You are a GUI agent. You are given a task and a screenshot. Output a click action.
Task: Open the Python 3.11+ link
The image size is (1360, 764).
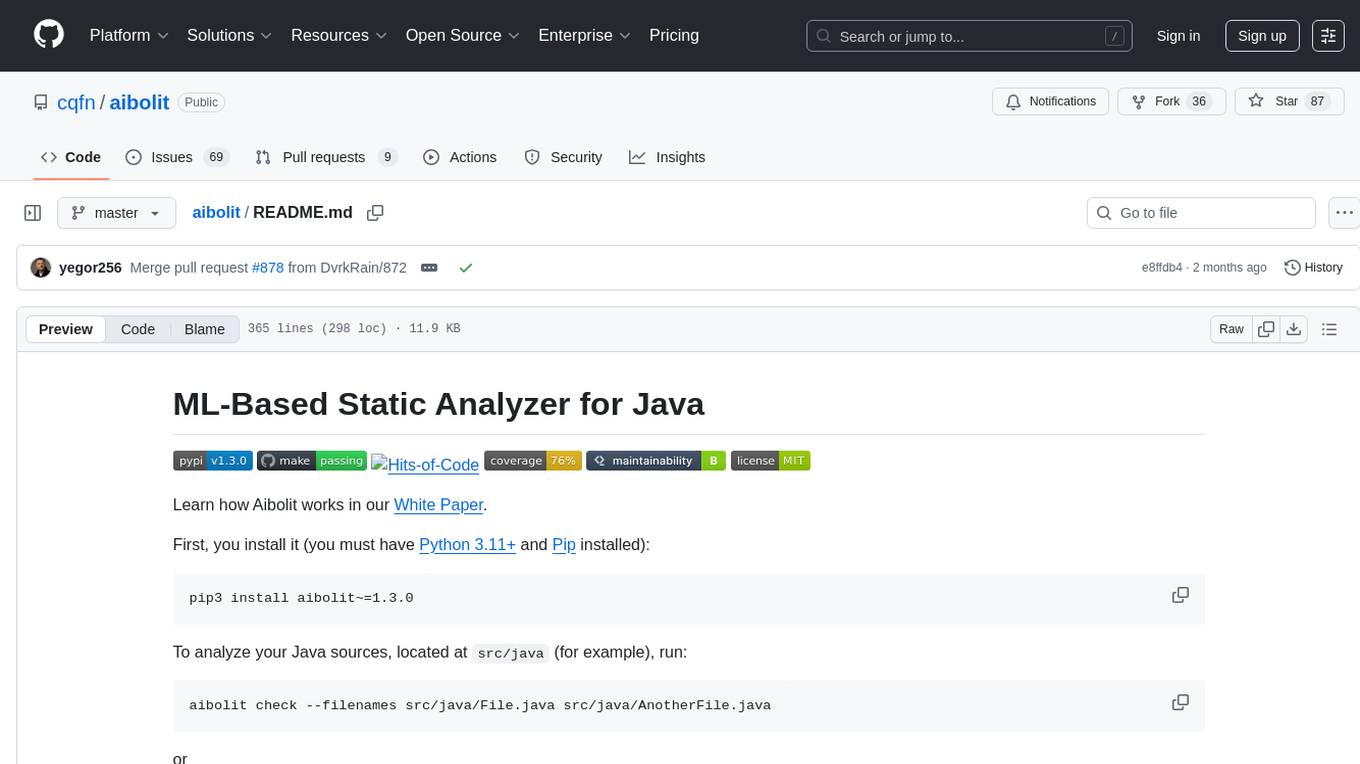467,545
